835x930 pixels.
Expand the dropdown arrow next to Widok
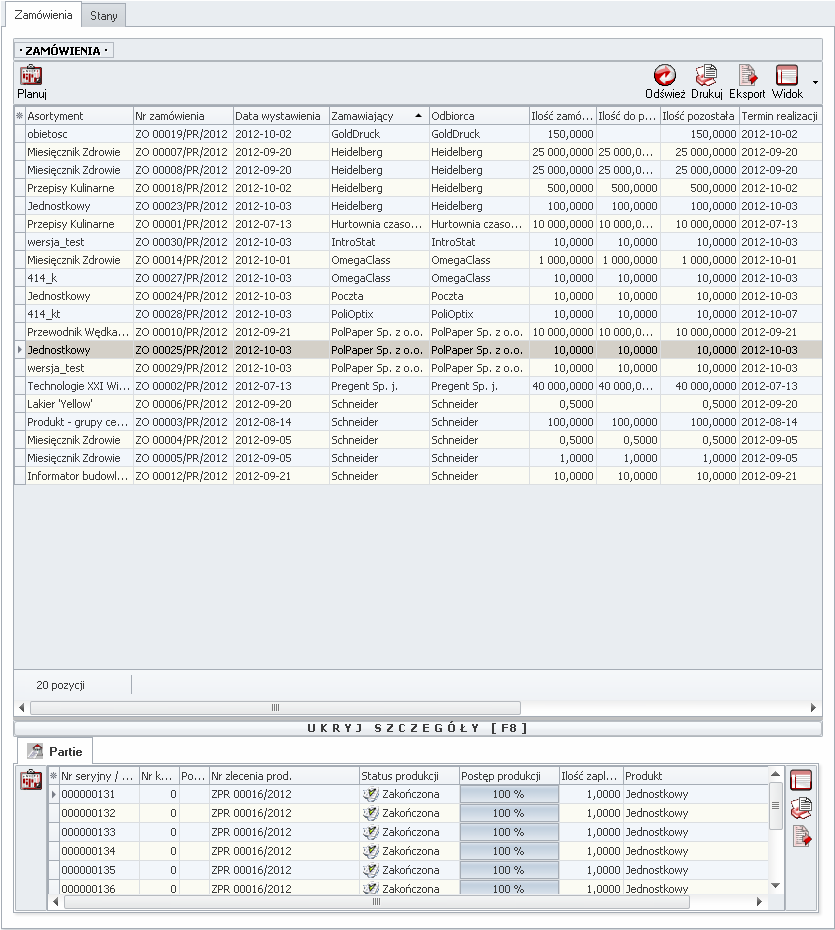point(815,82)
